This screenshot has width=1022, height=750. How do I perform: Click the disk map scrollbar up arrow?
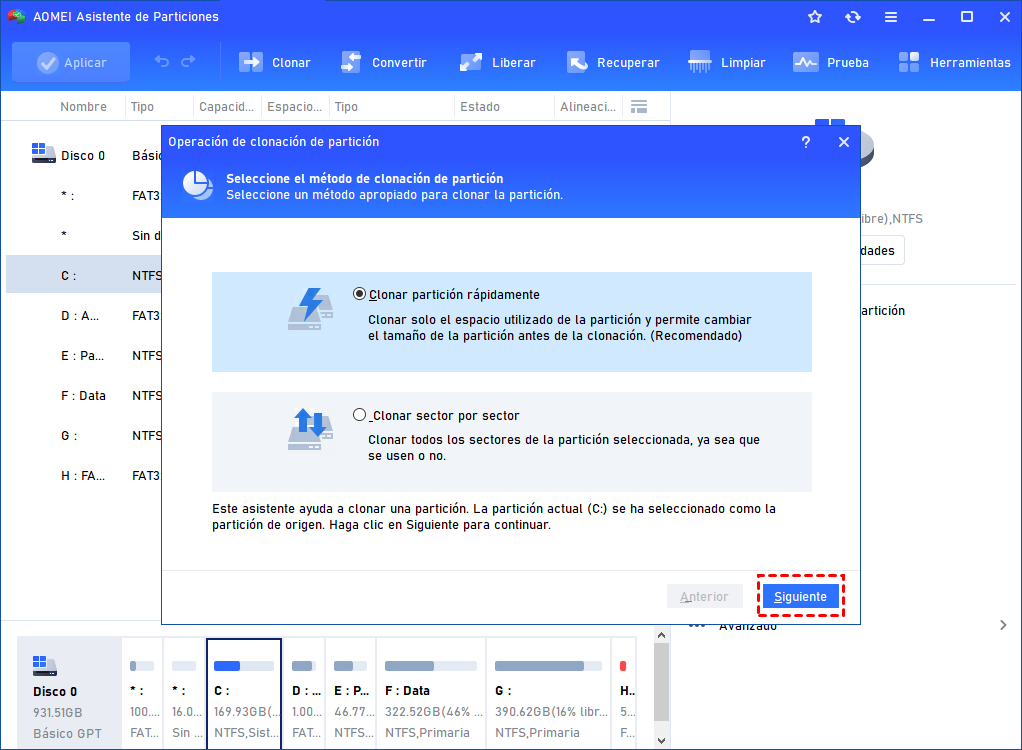[x=662, y=635]
